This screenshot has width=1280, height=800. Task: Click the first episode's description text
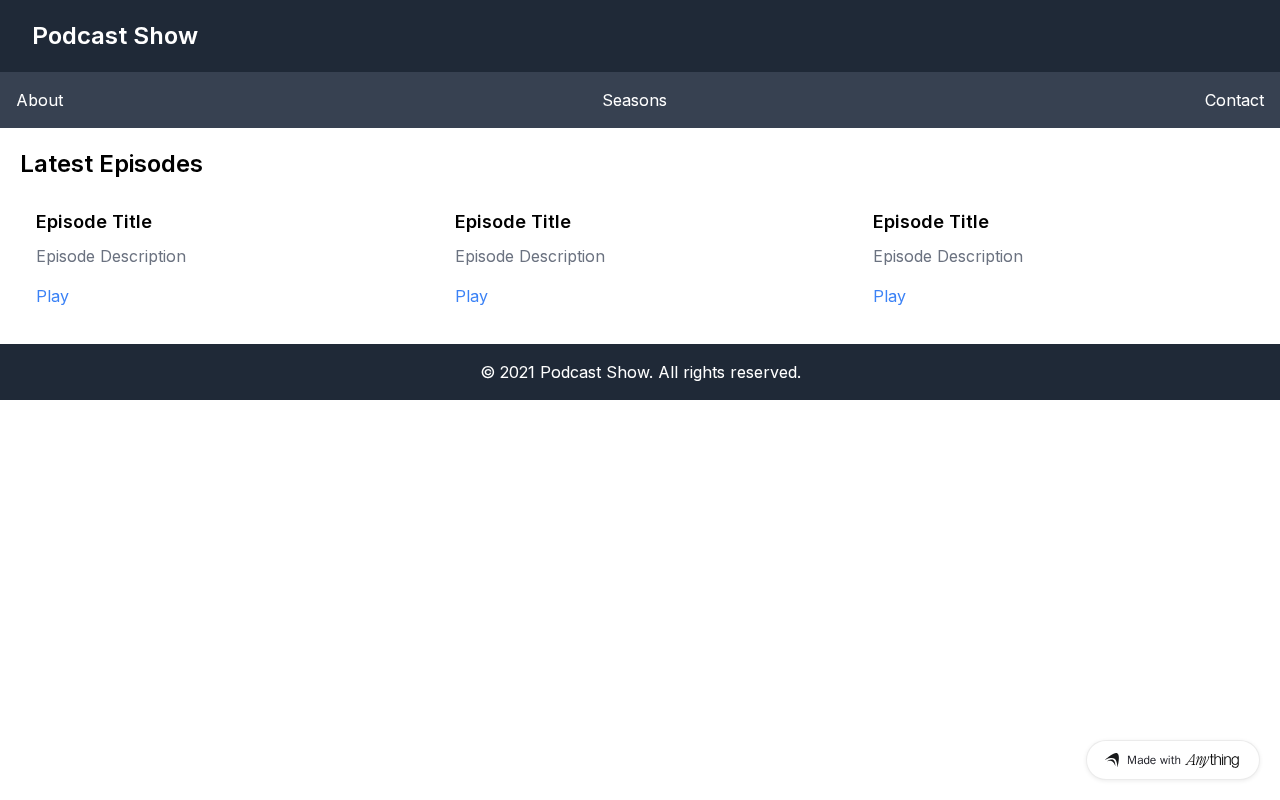click(111, 256)
